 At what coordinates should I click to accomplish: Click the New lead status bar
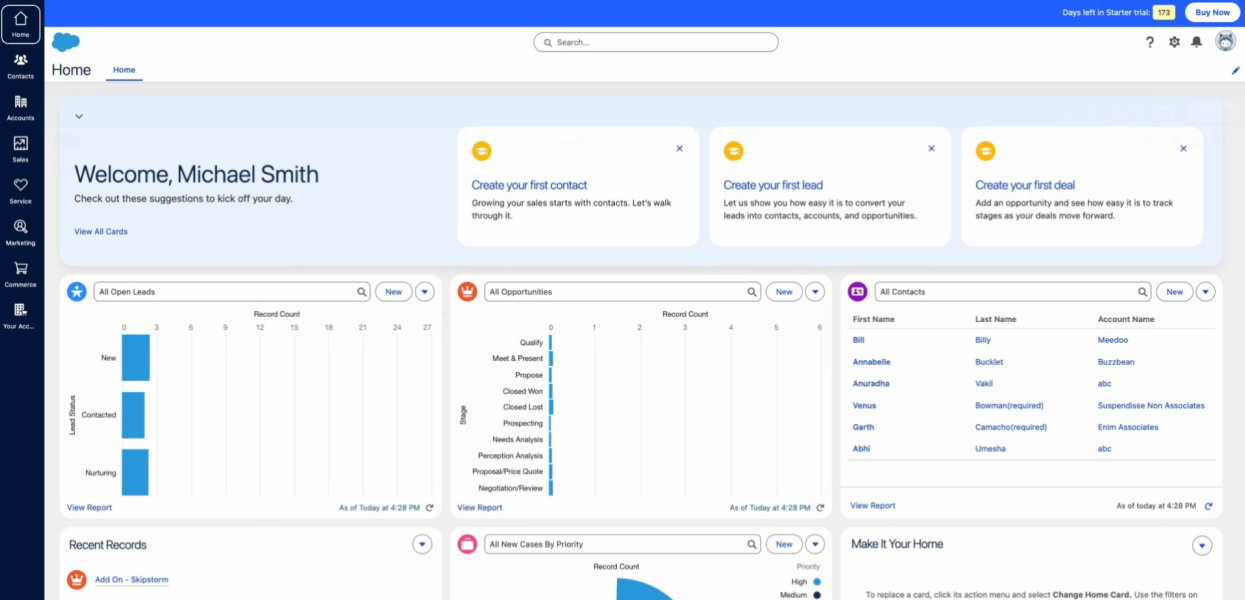[136, 358]
